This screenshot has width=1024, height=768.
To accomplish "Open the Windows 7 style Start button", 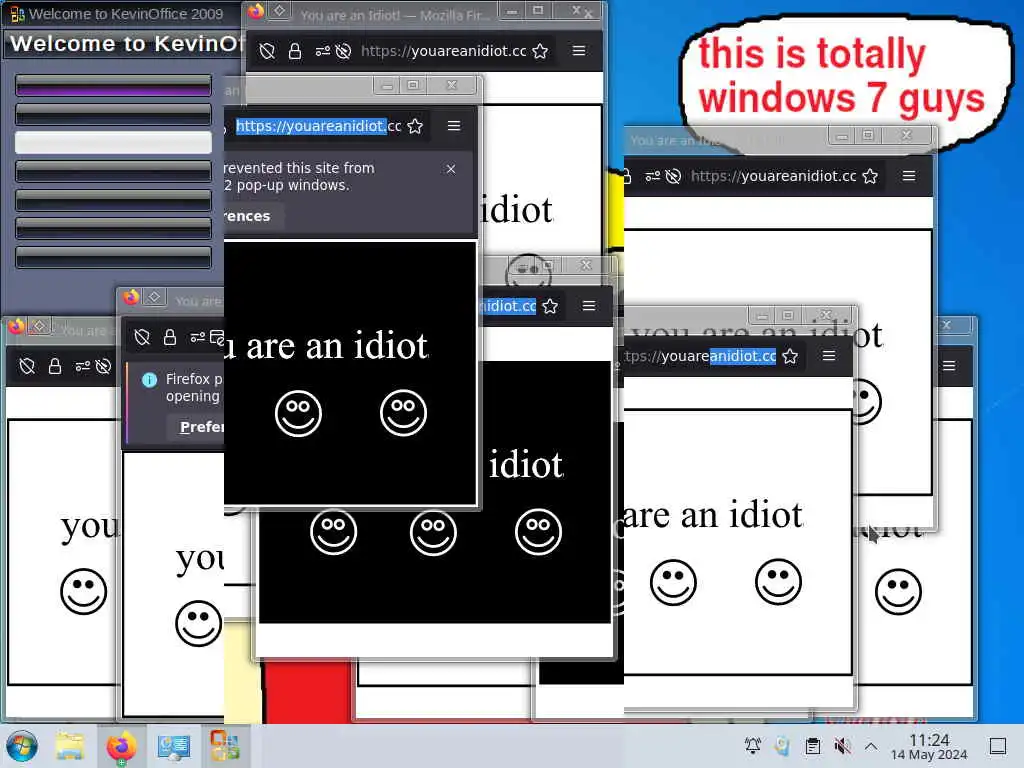I will pos(22,746).
